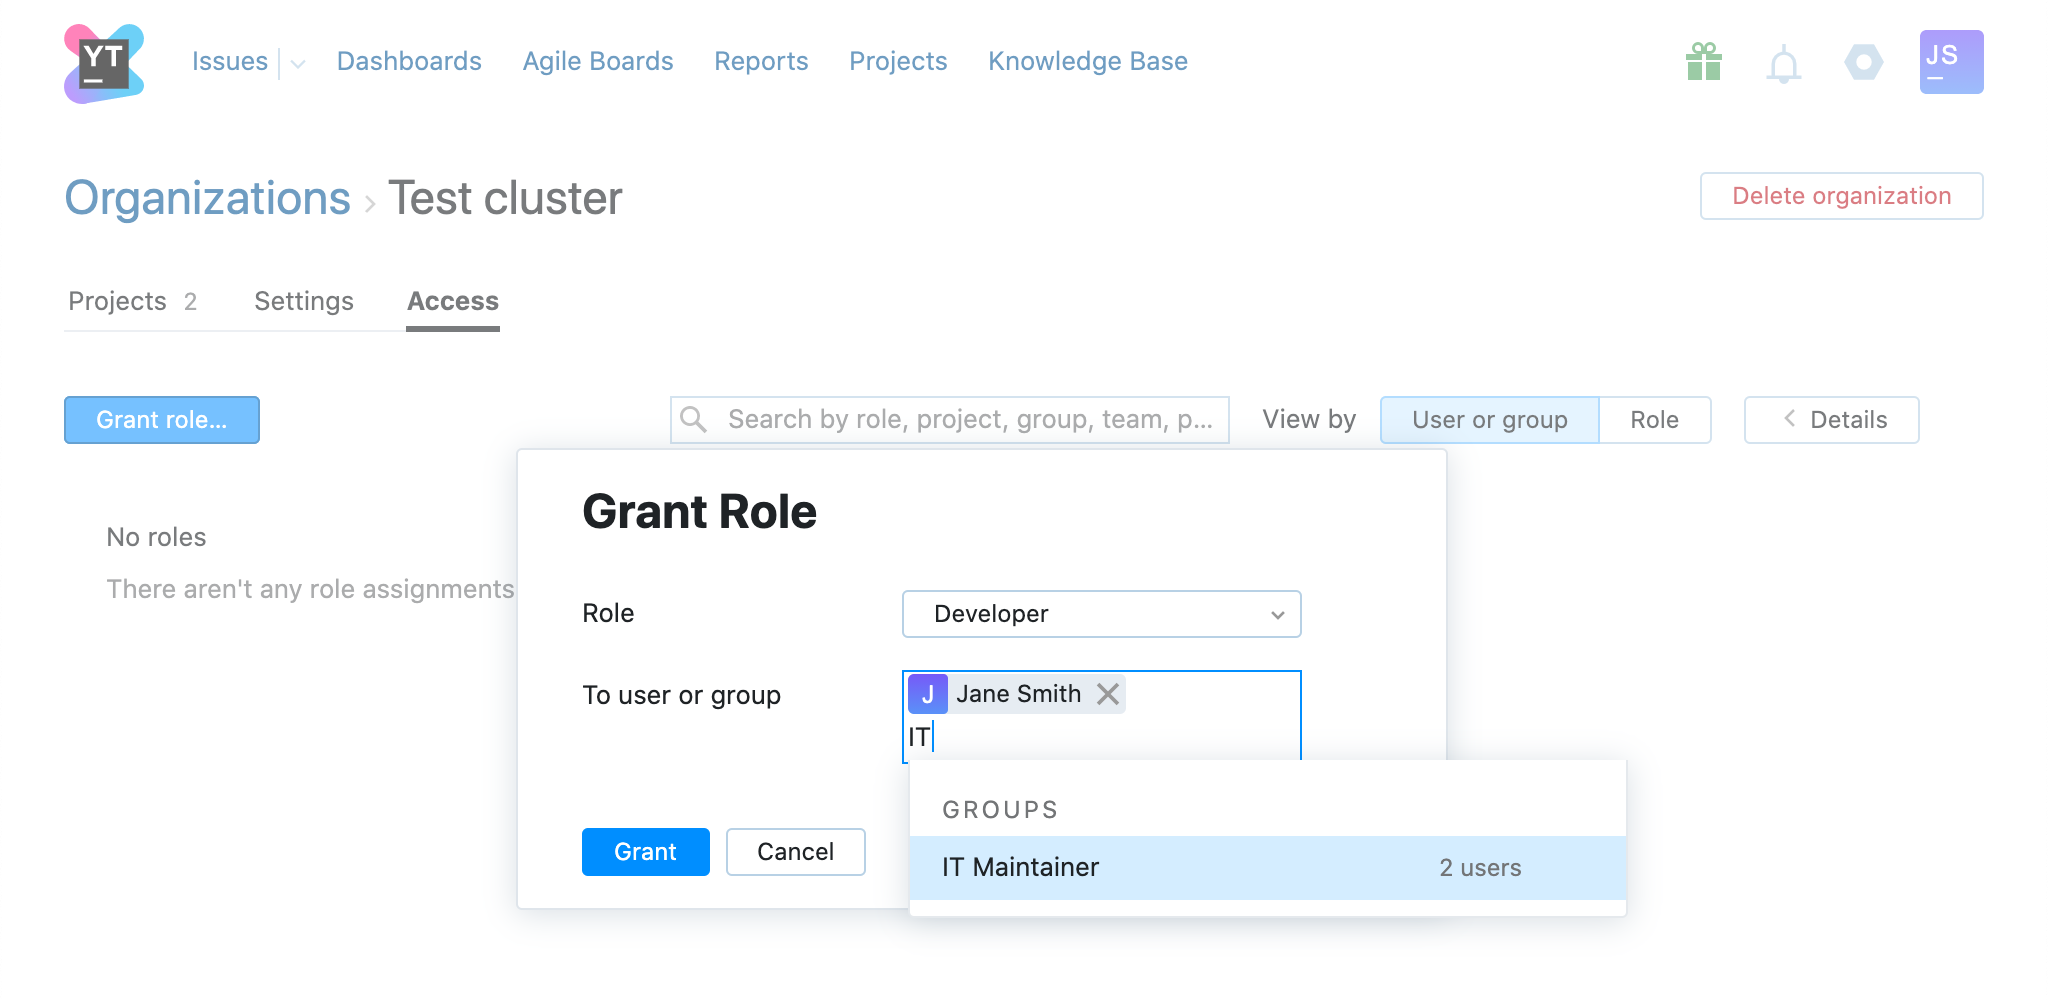2048x1000 pixels.
Task: Switch to the Settings tab
Action: [x=304, y=301]
